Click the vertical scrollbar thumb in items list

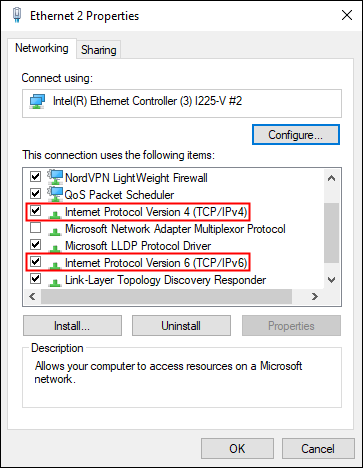[331, 233]
